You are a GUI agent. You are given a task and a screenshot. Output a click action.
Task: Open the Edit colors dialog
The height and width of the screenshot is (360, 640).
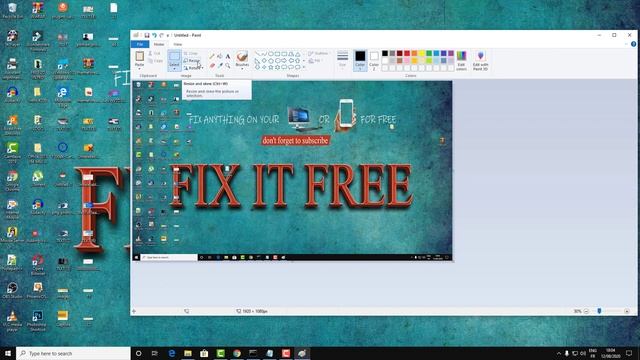(x=461, y=60)
